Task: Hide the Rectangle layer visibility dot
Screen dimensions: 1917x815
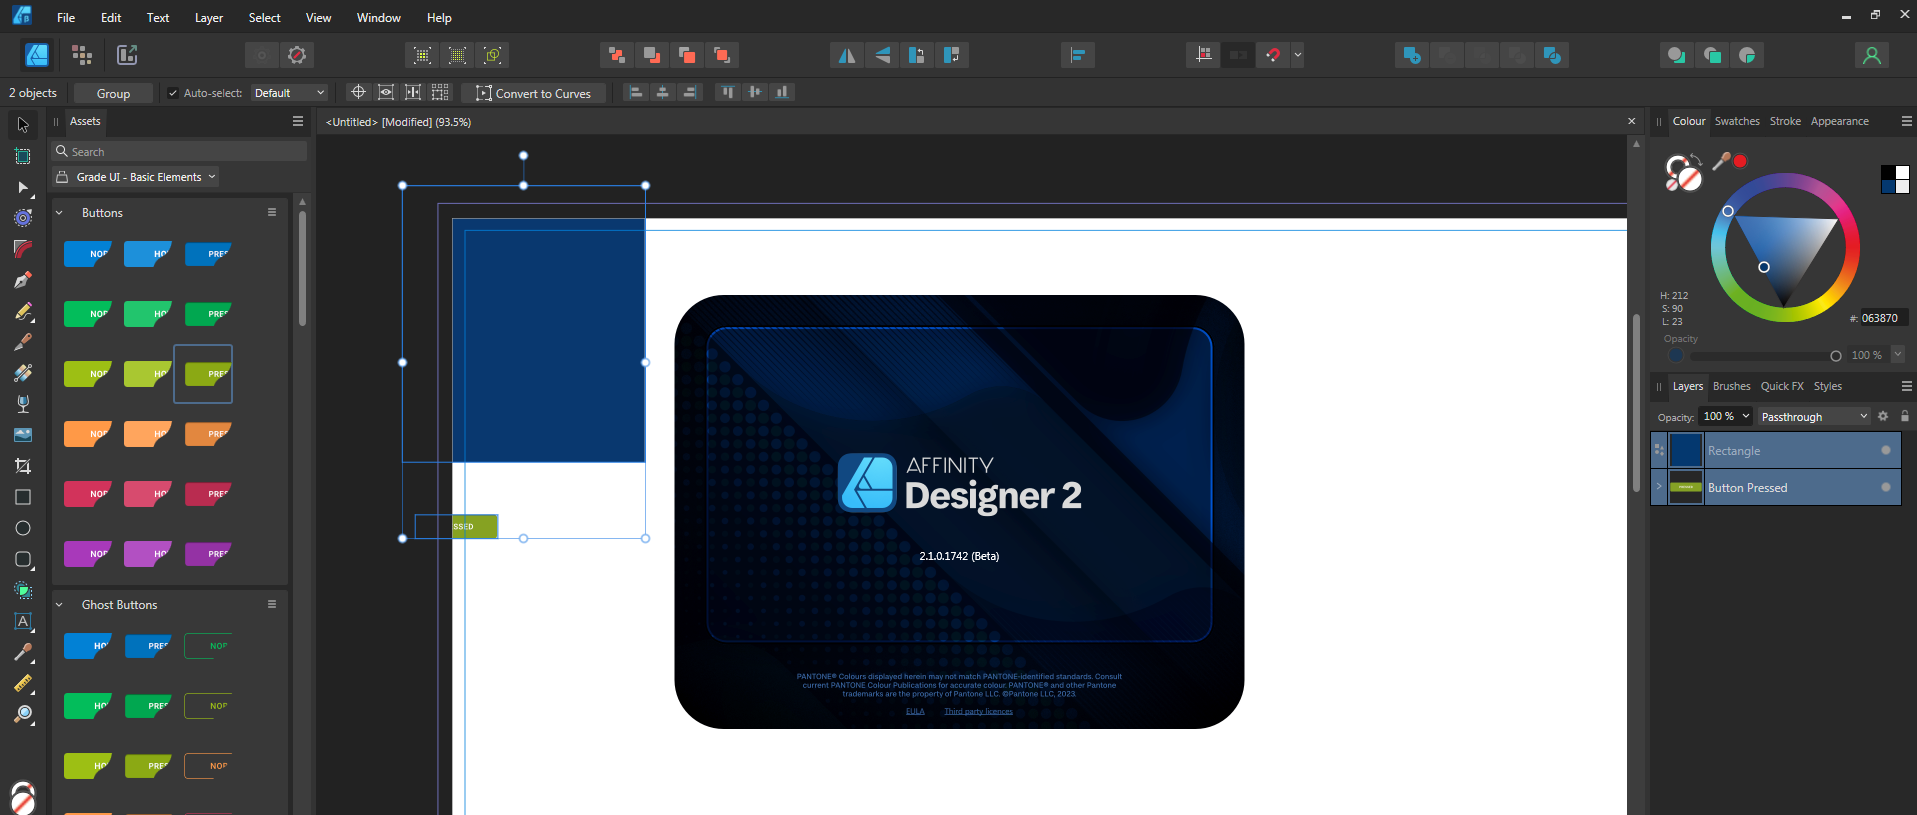Action: click(1886, 450)
